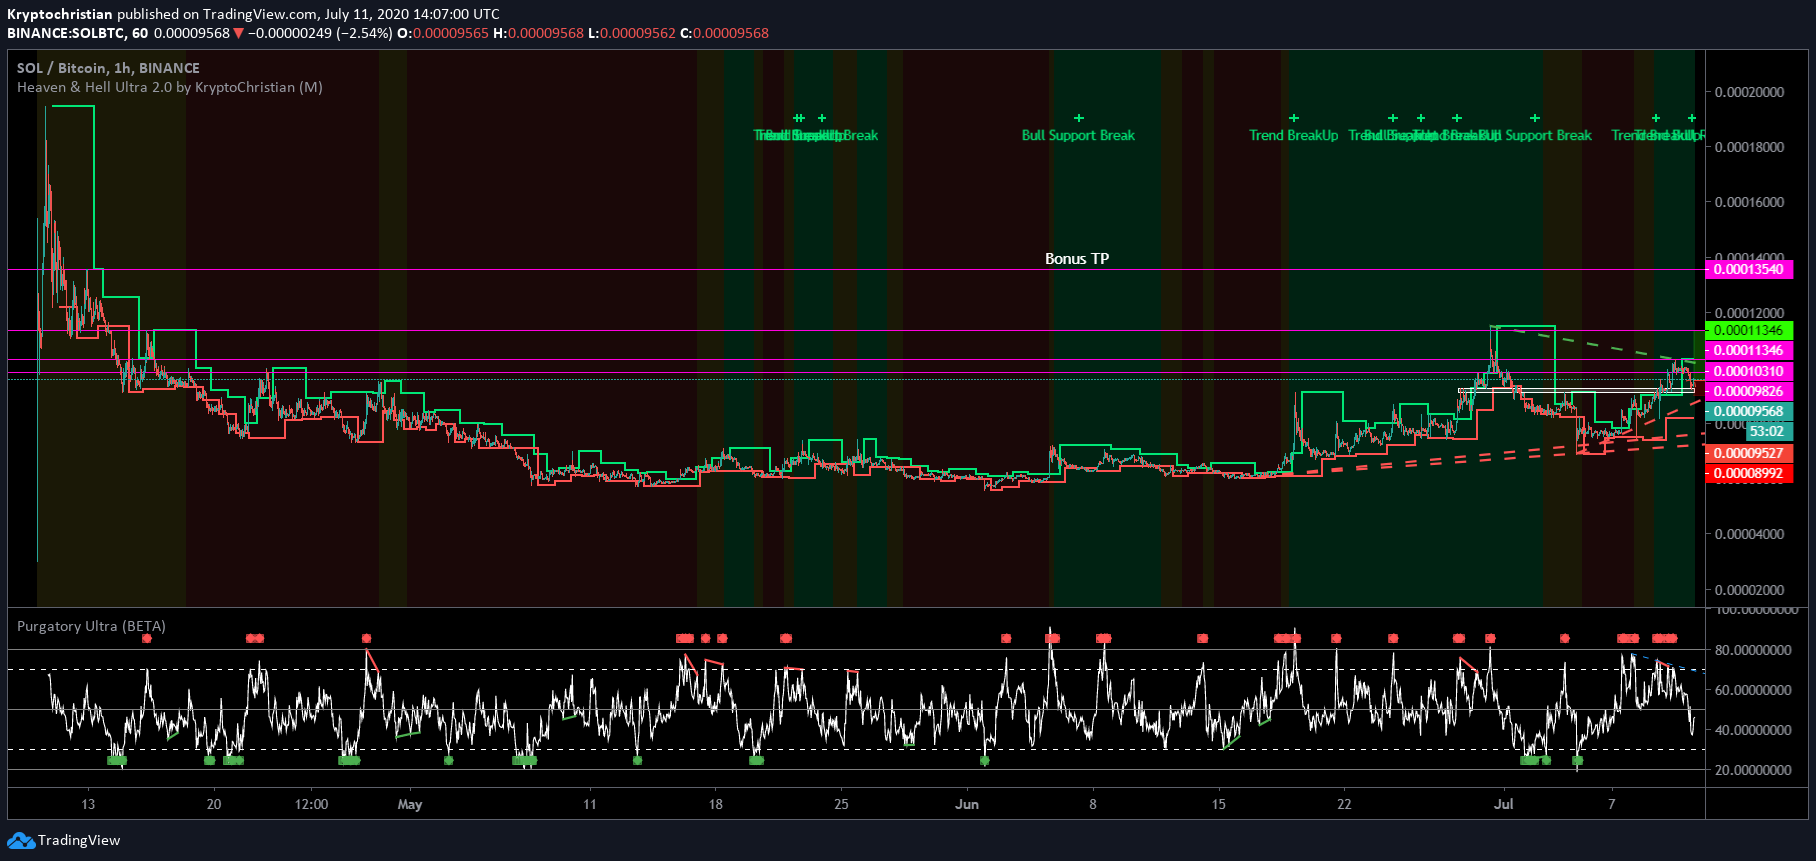Click the standalone Bull Support Break label near June
The image size is (1816, 861).
pyautogui.click(x=1078, y=135)
